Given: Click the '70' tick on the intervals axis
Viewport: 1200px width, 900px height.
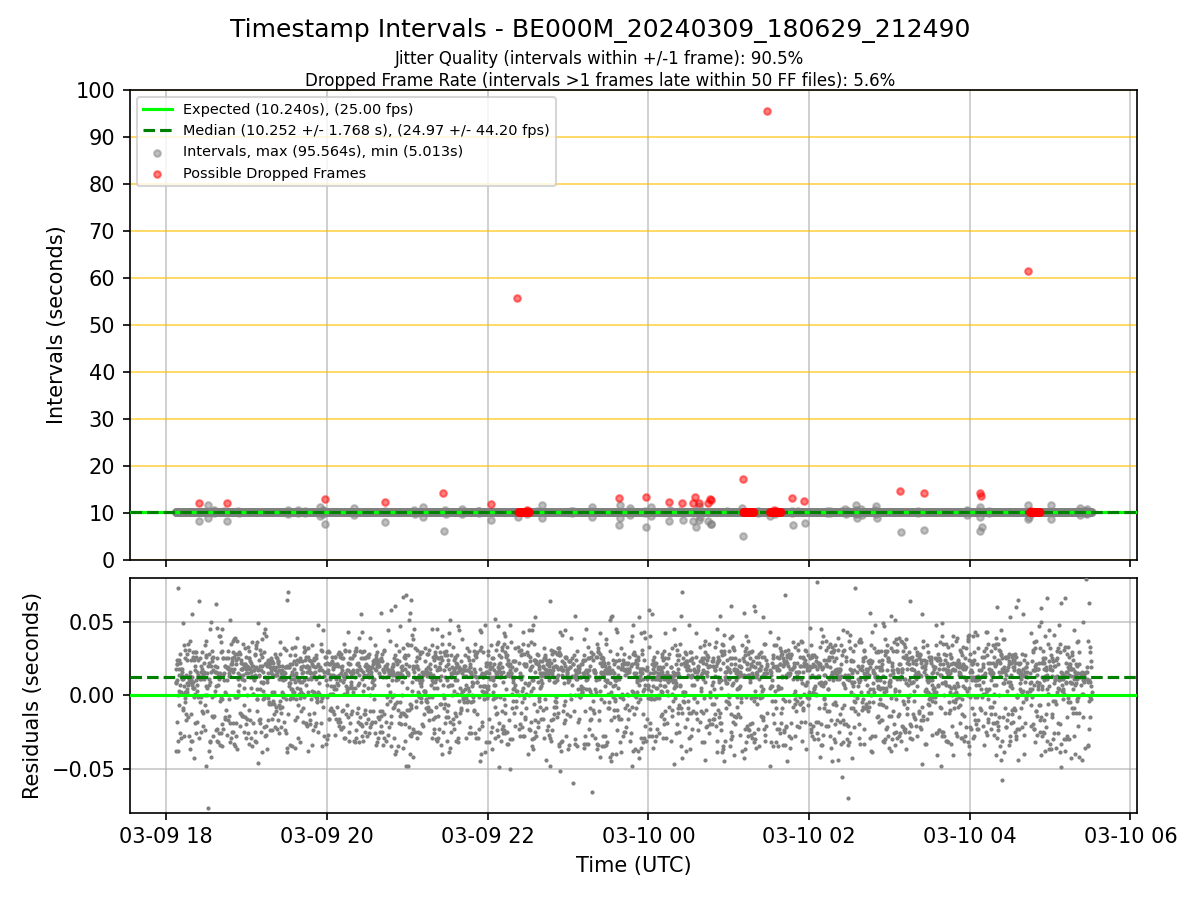Looking at the screenshot, I should coord(101,232).
